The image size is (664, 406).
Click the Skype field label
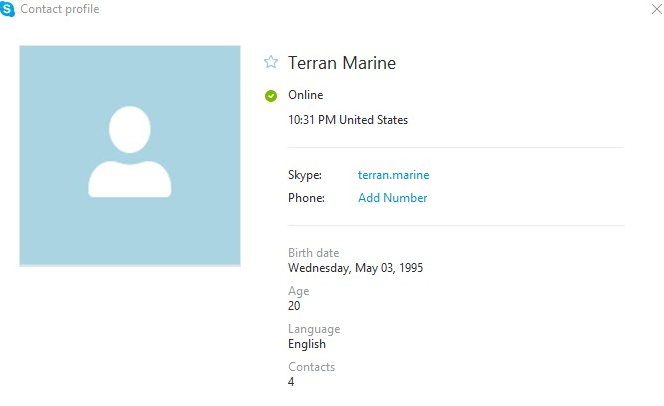(305, 175)
